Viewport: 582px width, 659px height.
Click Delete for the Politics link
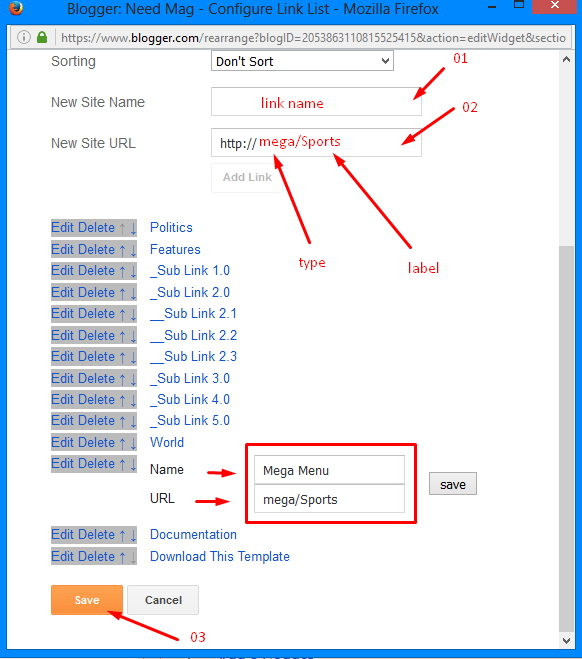click(x=95, y=228)
